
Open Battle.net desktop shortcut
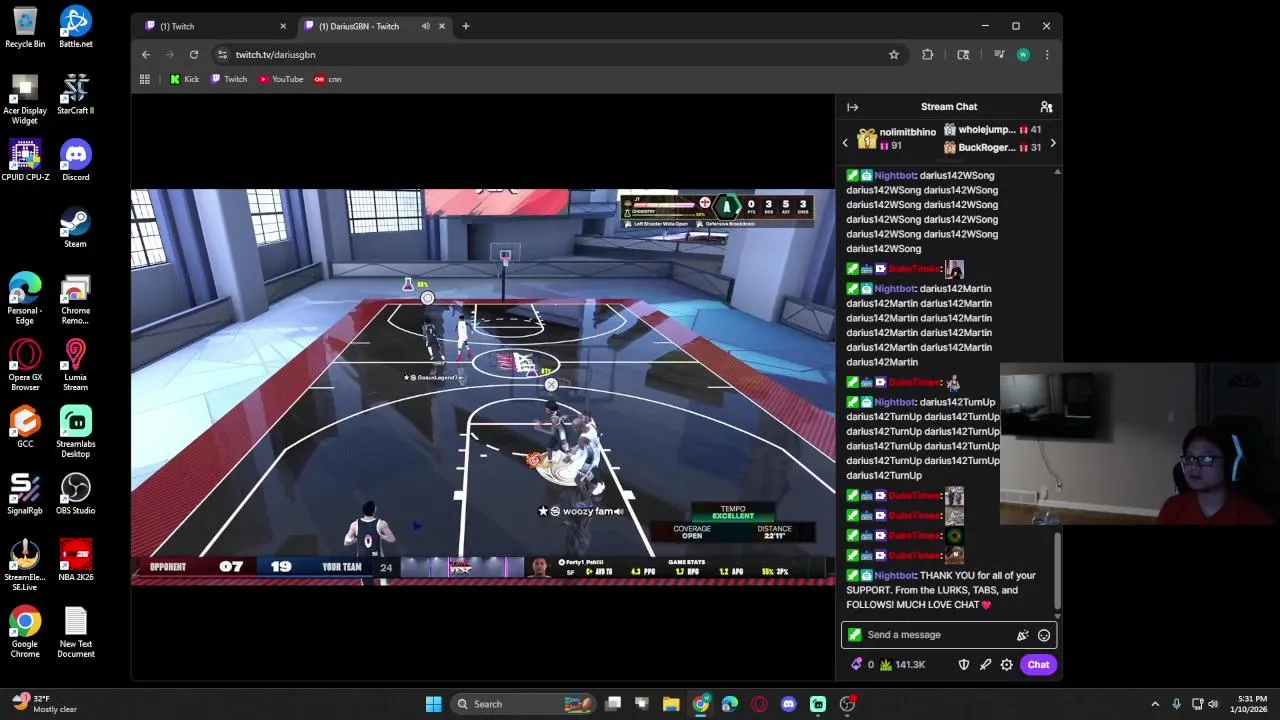[x=76, y=28]
